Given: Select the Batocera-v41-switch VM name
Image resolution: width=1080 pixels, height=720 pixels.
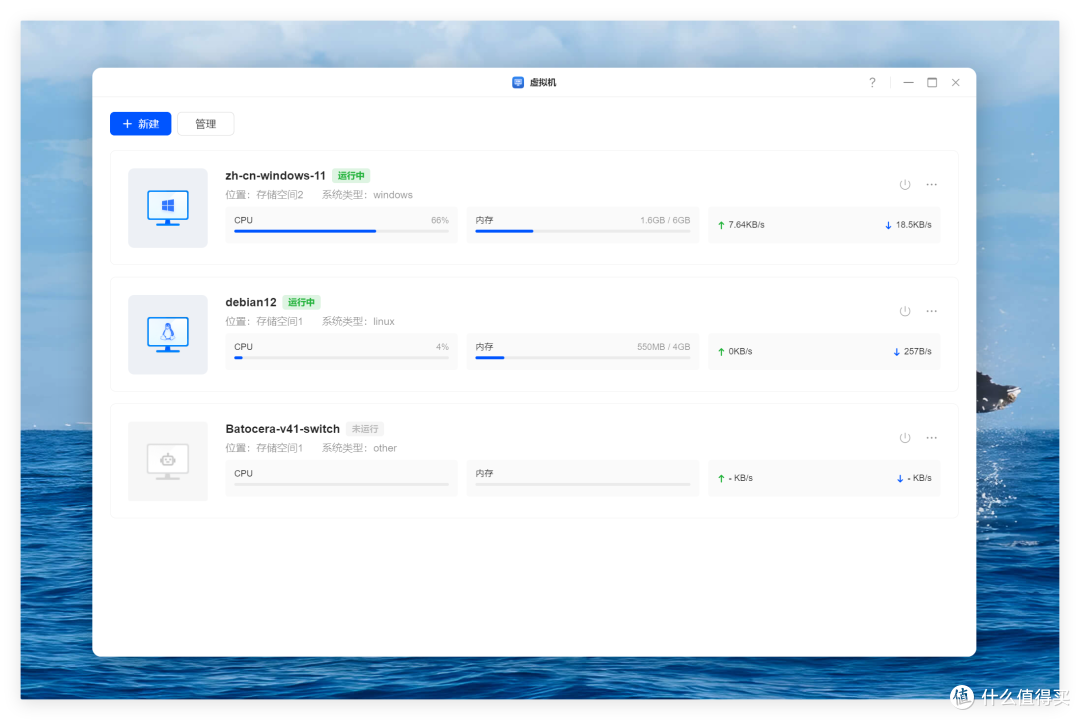Looking at the screenshot, I should (282, 429).
